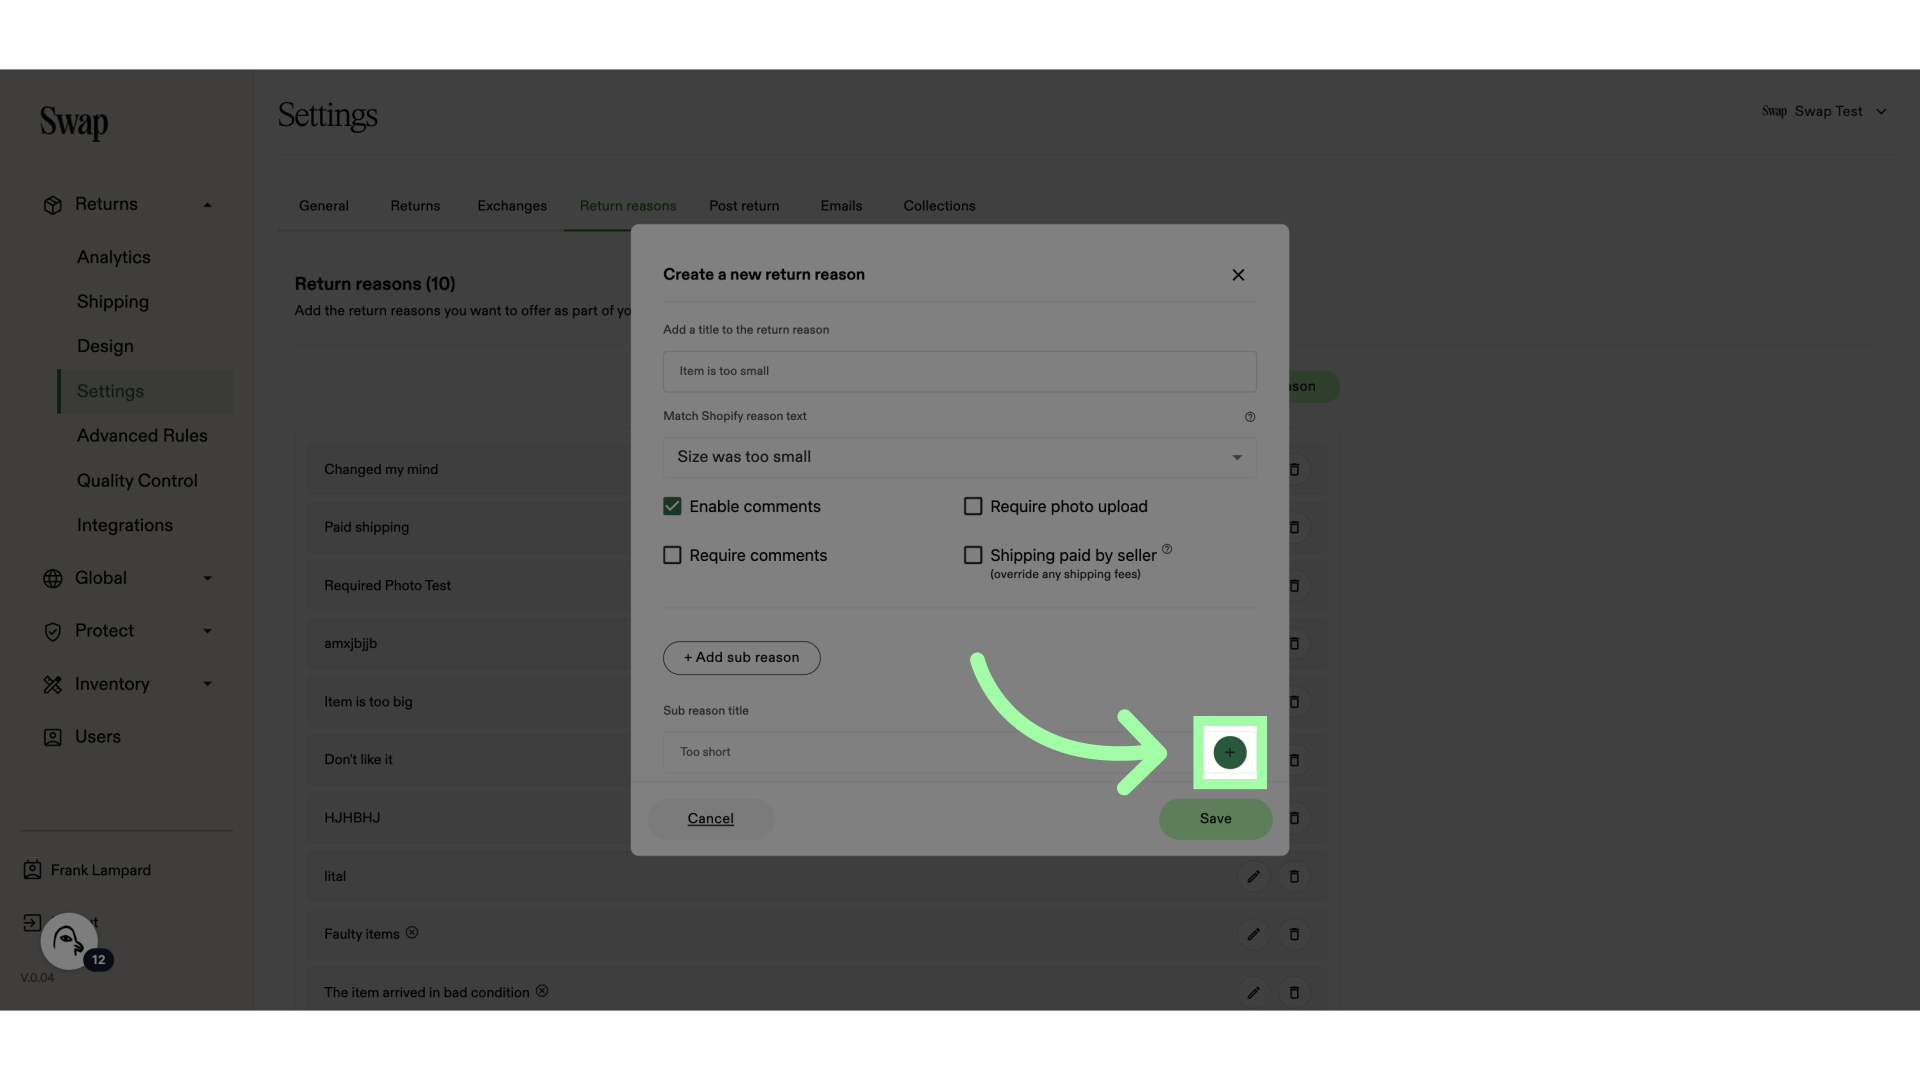Click the Save button
The height and width of the screenshot is (1080, 1920).
click(x=1215, y=819)
